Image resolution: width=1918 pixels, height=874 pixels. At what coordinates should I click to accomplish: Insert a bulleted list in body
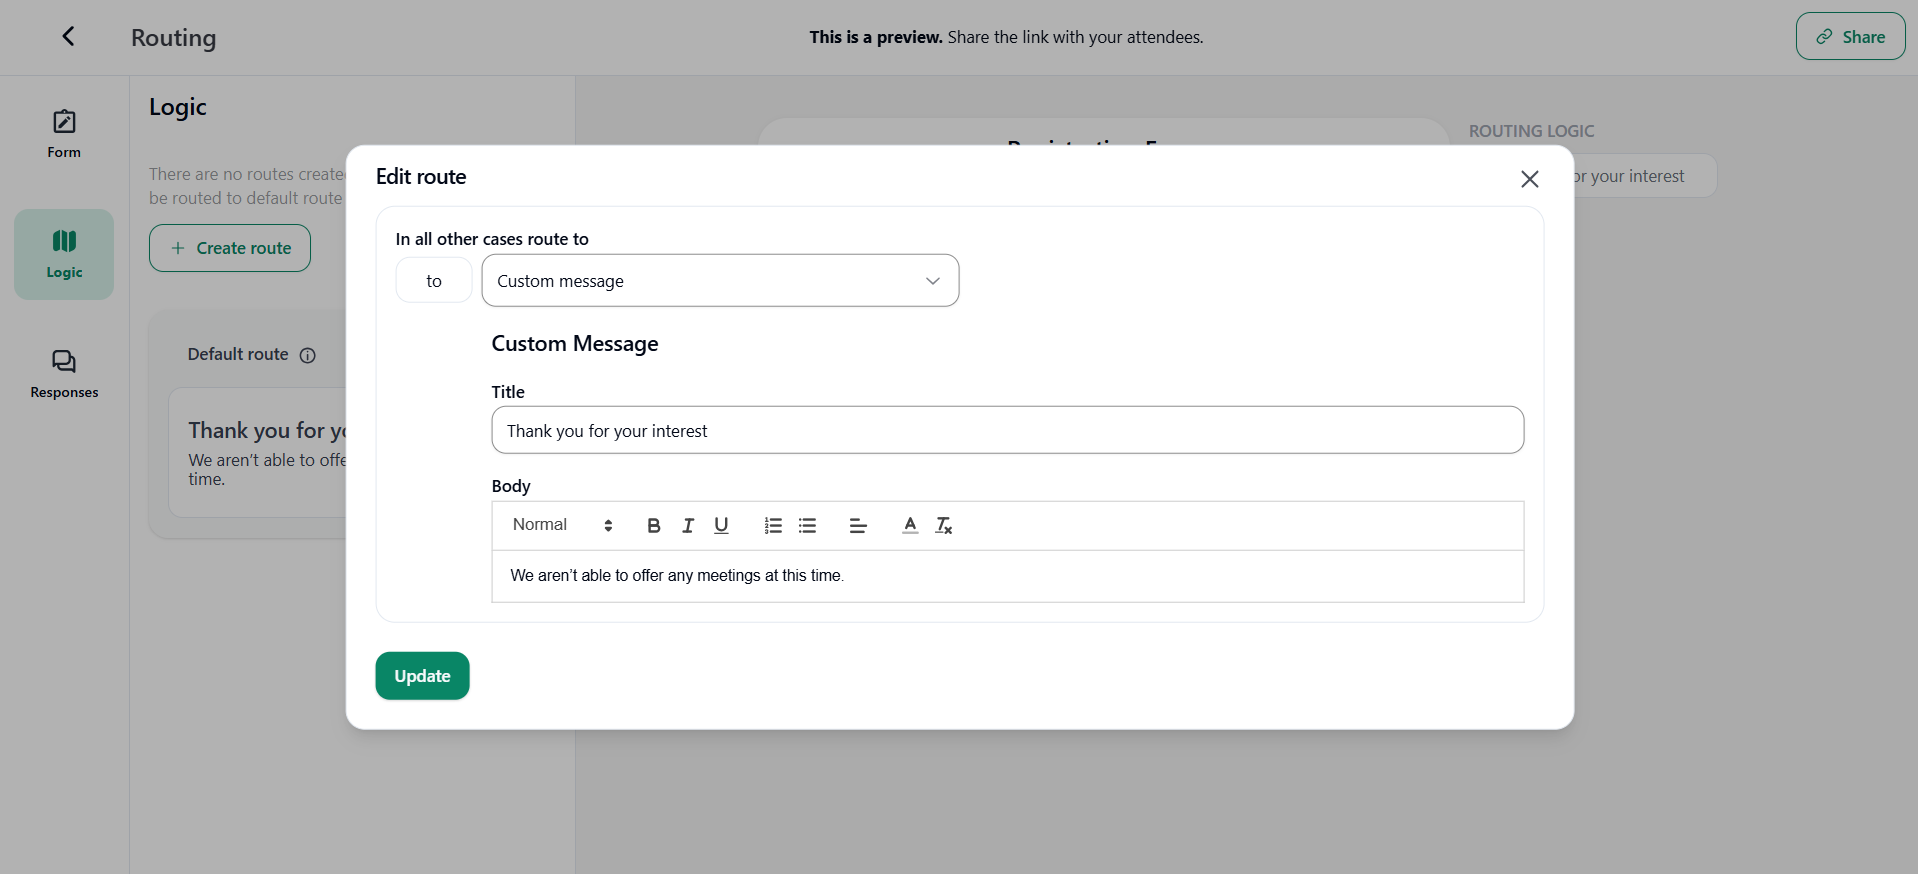tap(807, 526)
